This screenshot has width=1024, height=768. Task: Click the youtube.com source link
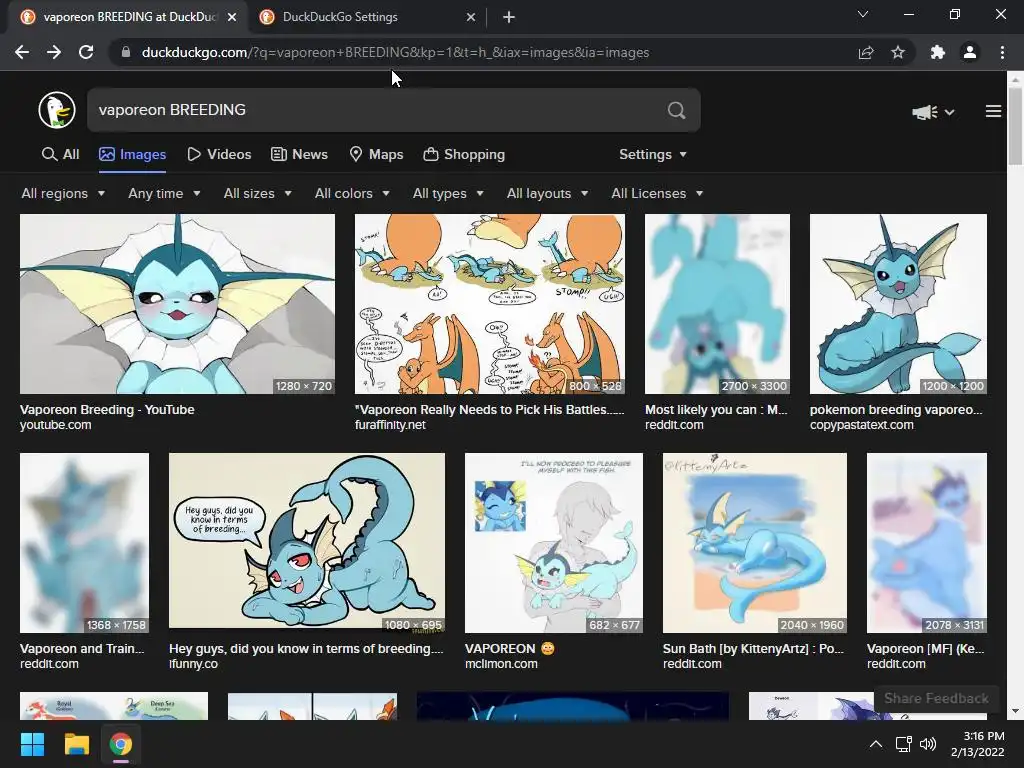click(x=56, y=425)
